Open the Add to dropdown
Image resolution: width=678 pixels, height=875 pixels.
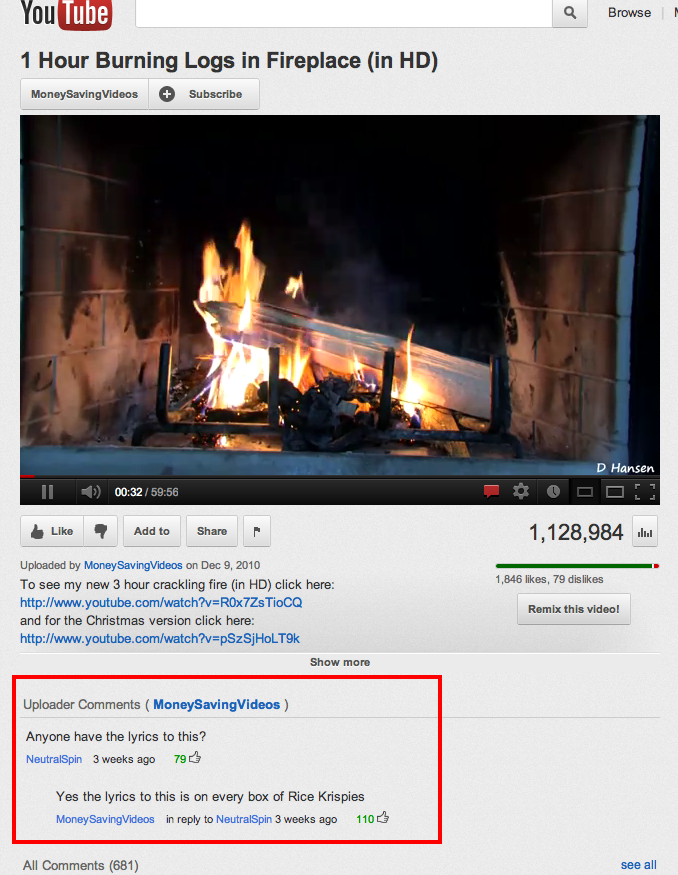pyautogui.click(x=152, y=531)
